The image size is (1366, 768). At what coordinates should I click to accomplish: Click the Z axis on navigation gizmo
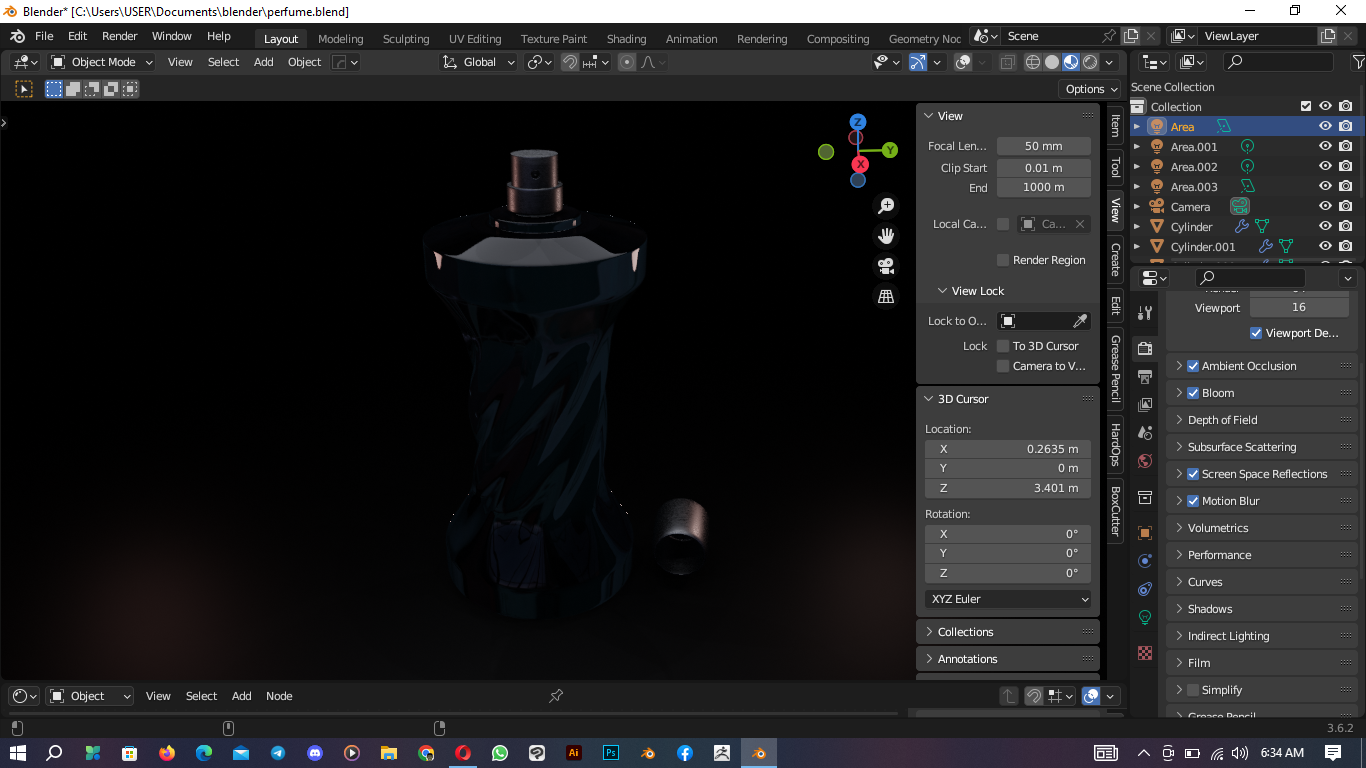tap(857, 122)
